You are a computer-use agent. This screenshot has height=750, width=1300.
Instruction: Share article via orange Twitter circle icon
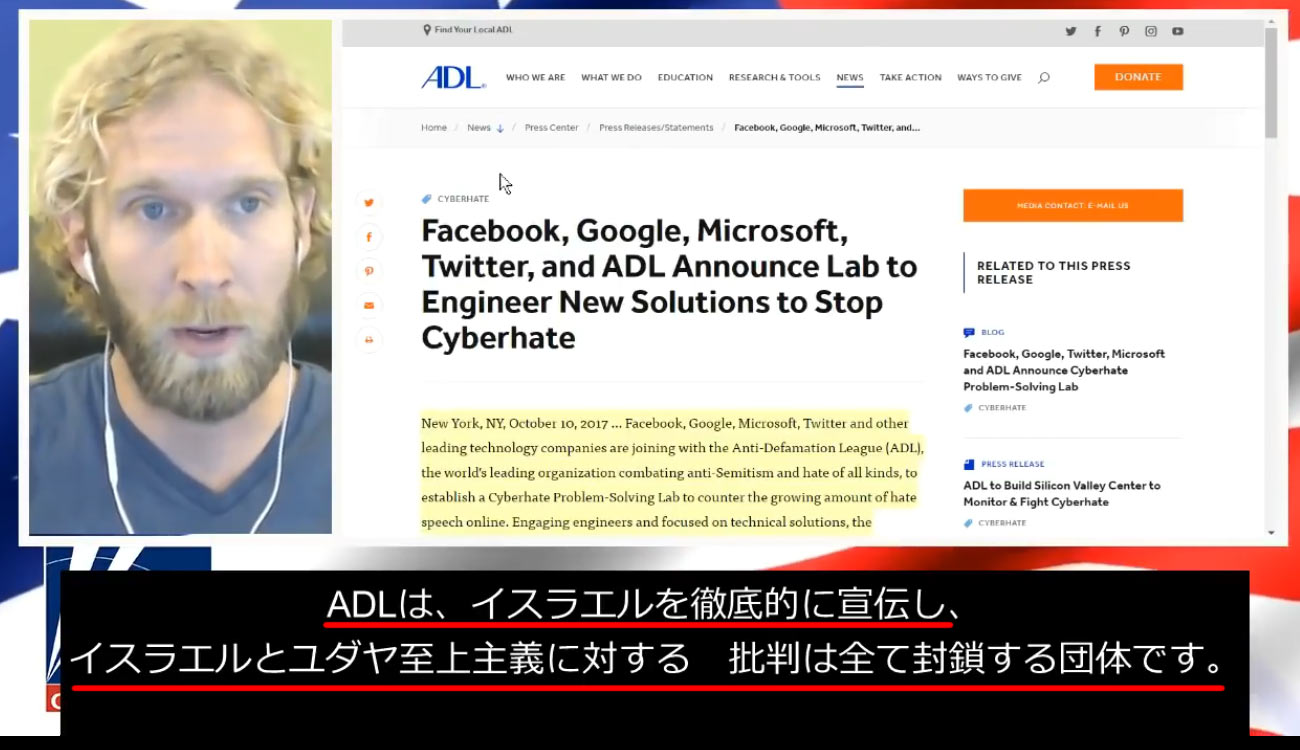tap(369, 202)
